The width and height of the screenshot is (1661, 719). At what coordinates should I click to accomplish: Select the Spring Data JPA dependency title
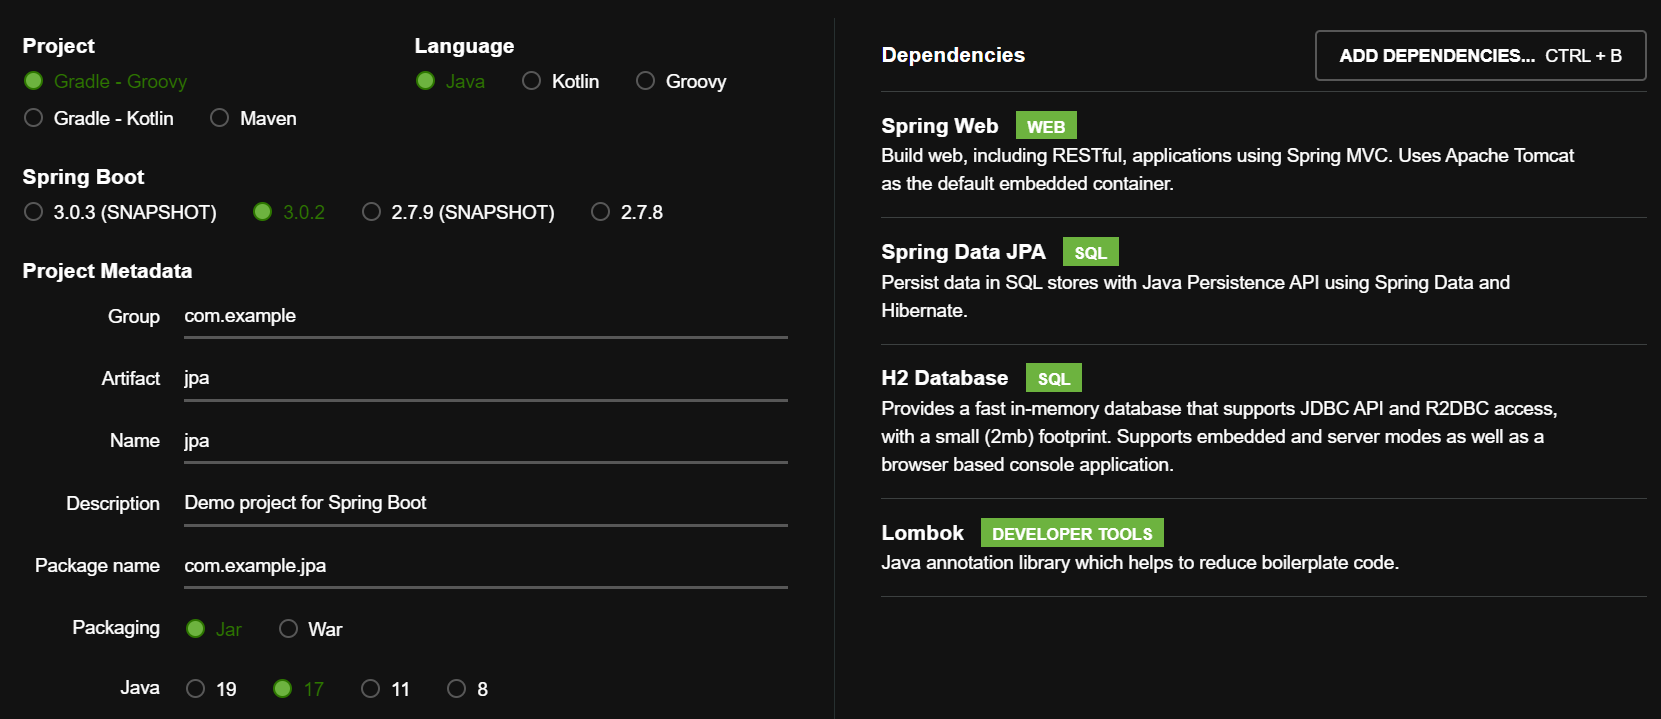click(x=963, y=252)
